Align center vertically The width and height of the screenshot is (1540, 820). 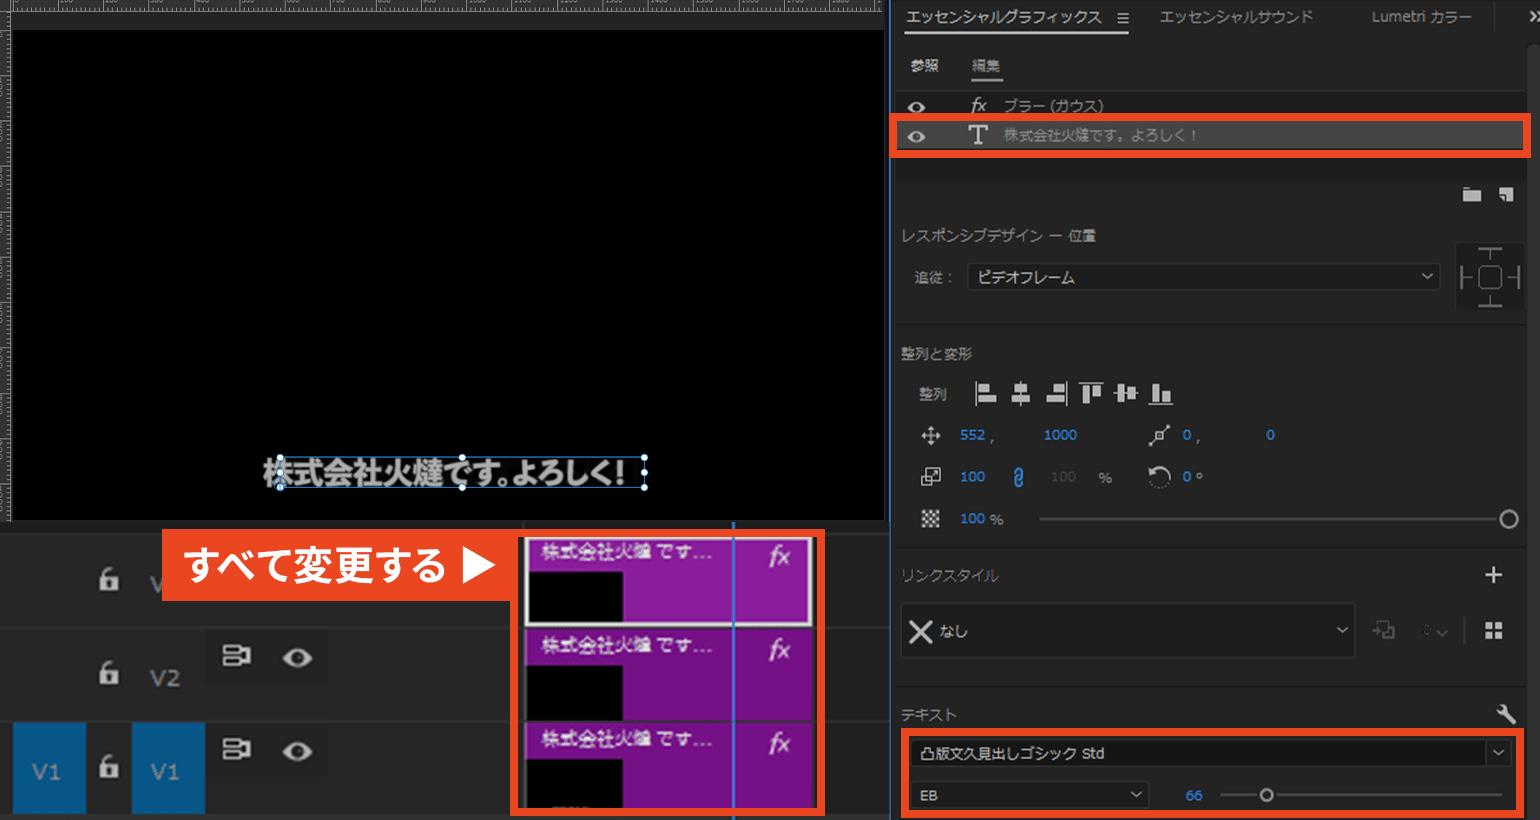tap(1126, 394)
